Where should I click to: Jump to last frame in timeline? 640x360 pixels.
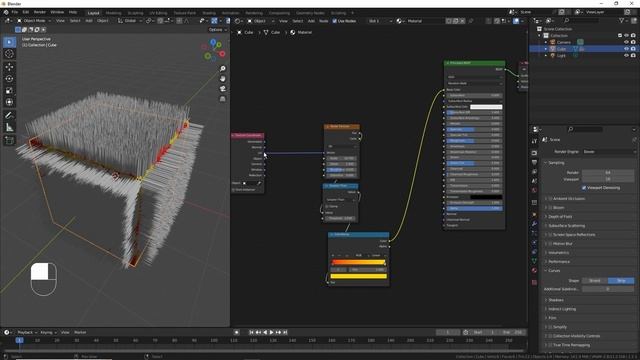(285, 332)
